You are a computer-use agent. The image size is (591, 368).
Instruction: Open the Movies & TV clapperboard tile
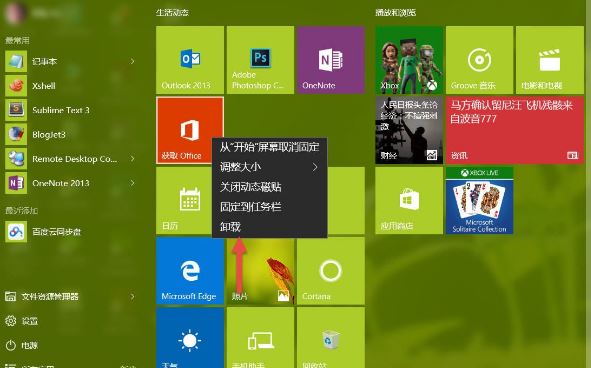pyautogui.click(x=550, y=60)
